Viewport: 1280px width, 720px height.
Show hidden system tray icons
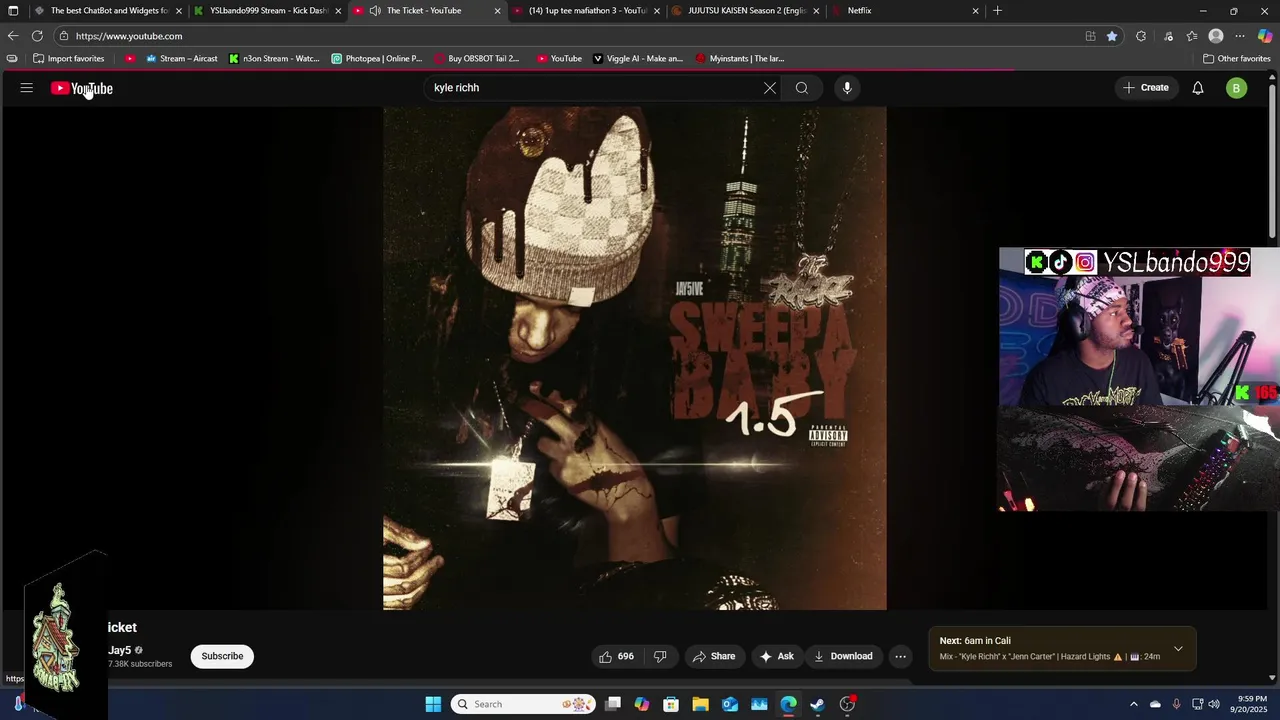pos(1133,704)
